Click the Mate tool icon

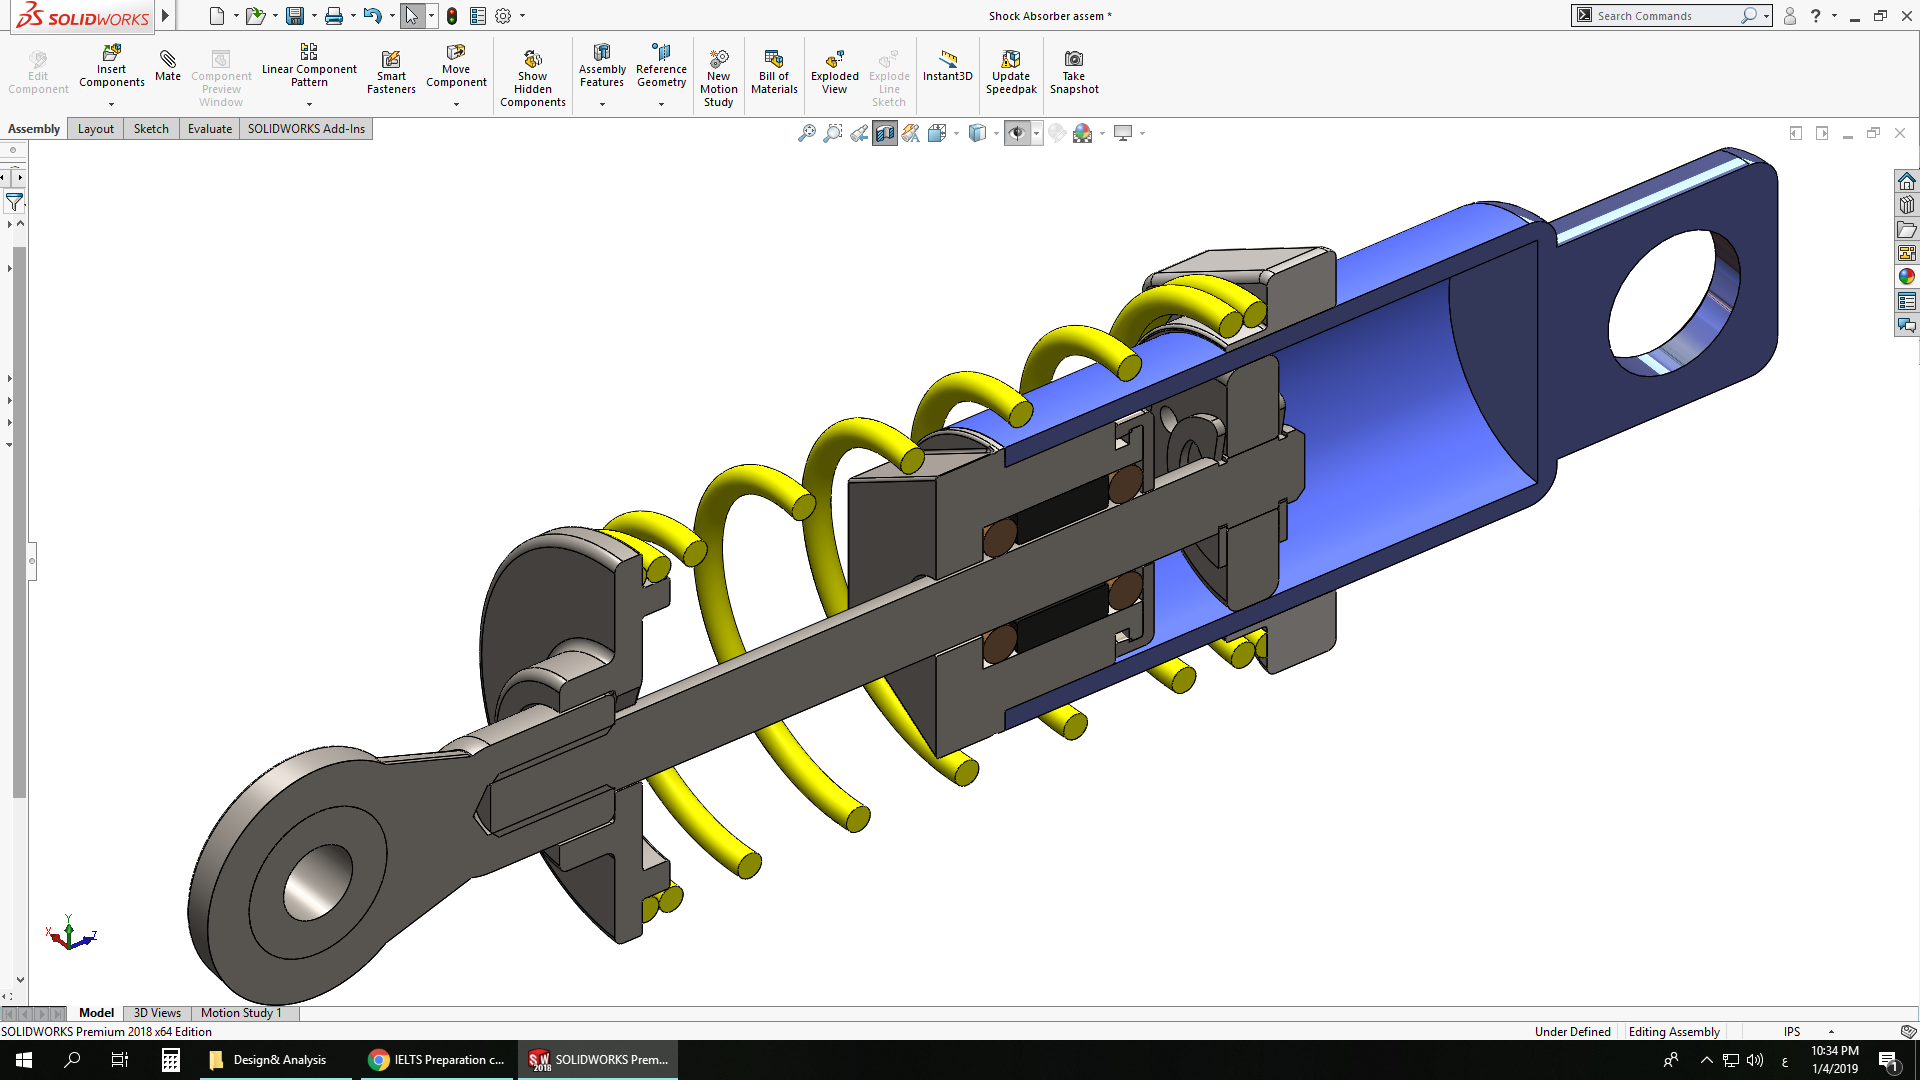167,60
